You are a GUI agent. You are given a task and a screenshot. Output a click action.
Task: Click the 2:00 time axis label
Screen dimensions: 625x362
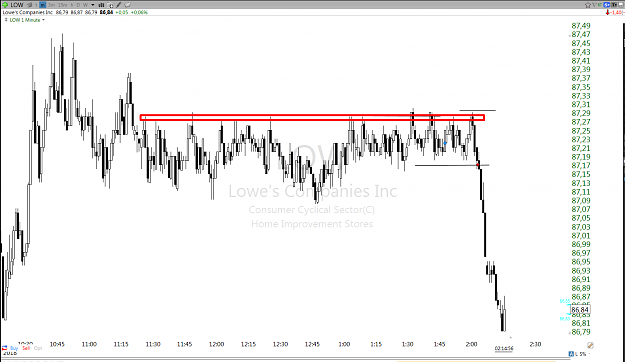472,344
